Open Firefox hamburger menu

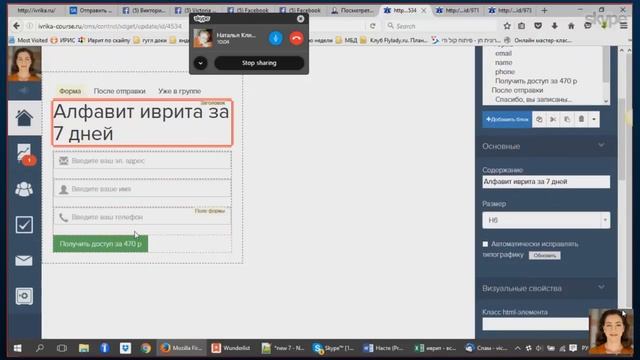coord(623,26)
